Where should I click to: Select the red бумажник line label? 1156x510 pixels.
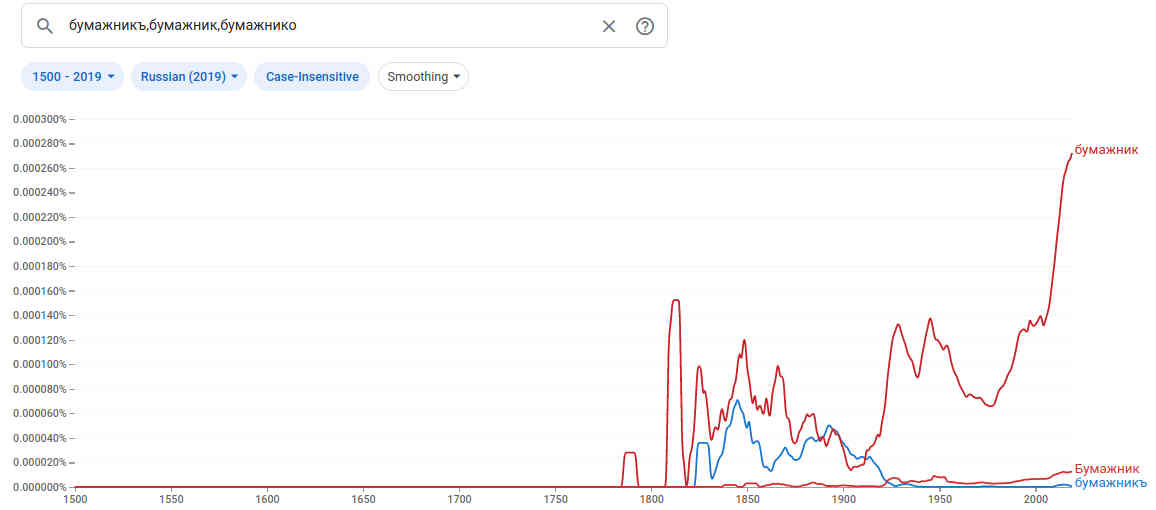(1106, 150)
